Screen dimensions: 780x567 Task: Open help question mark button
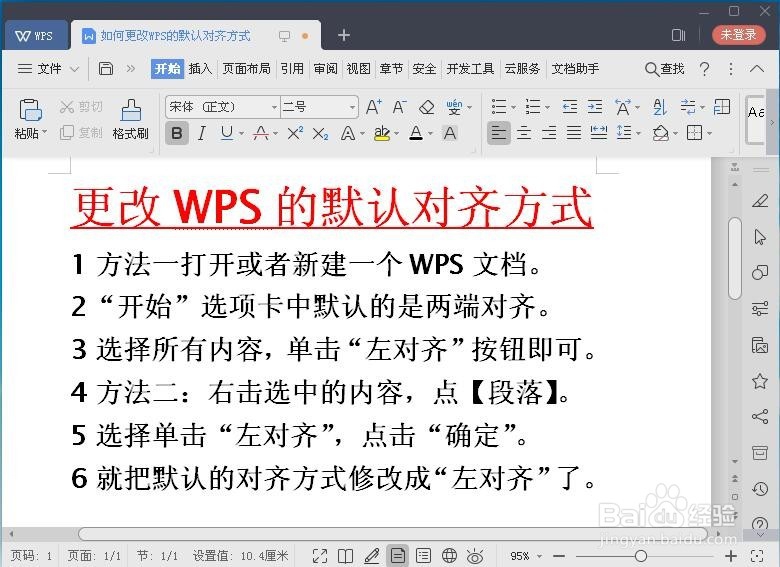[704, 68]
